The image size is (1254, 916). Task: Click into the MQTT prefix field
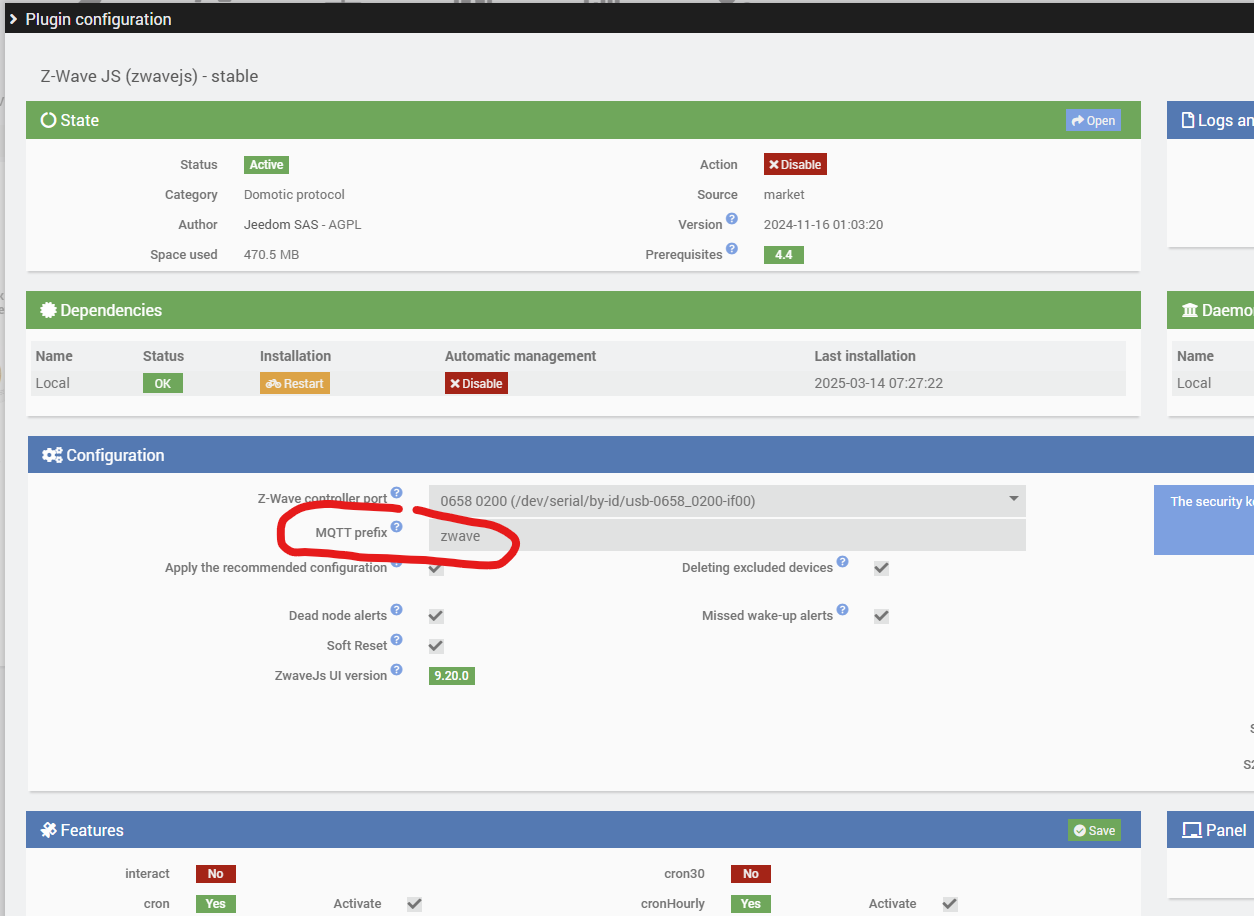coord(726,535)
